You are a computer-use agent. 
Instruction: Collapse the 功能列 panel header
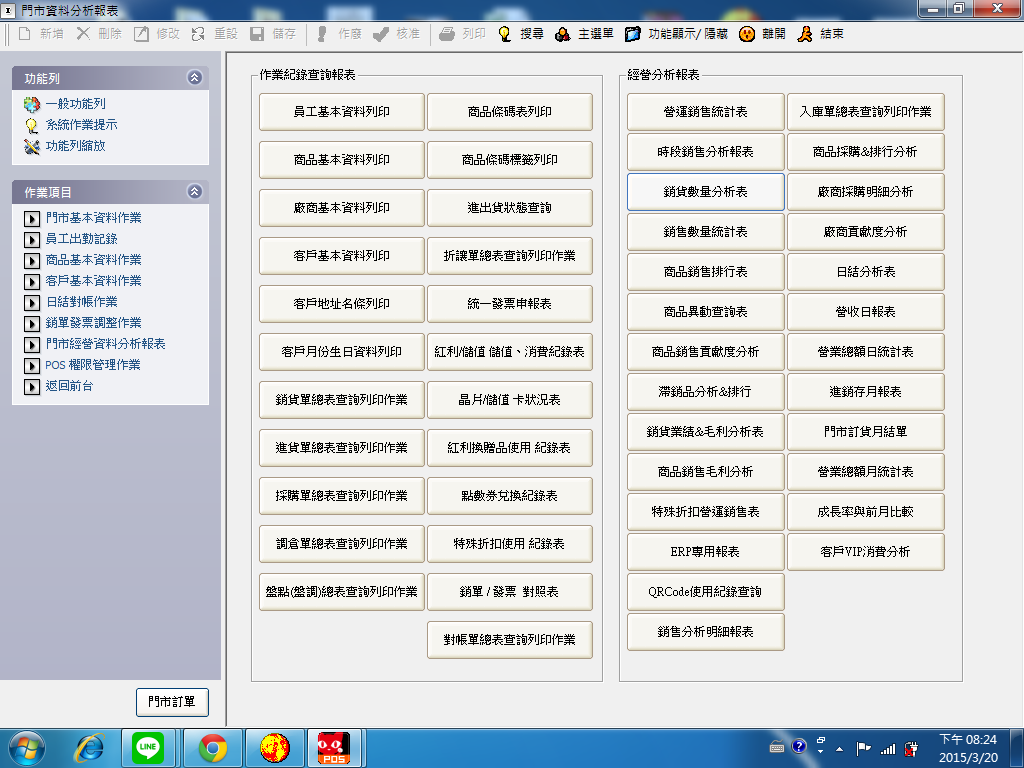coord(194,77)
